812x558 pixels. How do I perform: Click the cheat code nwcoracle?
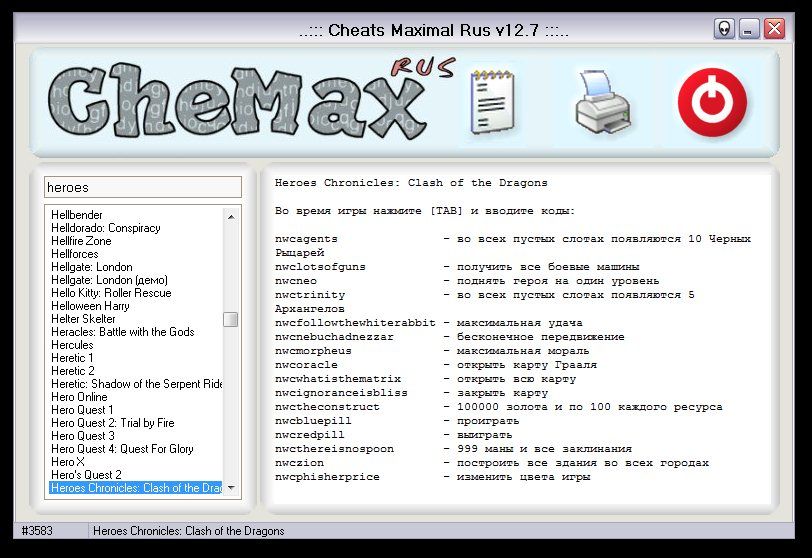(306, 365)
